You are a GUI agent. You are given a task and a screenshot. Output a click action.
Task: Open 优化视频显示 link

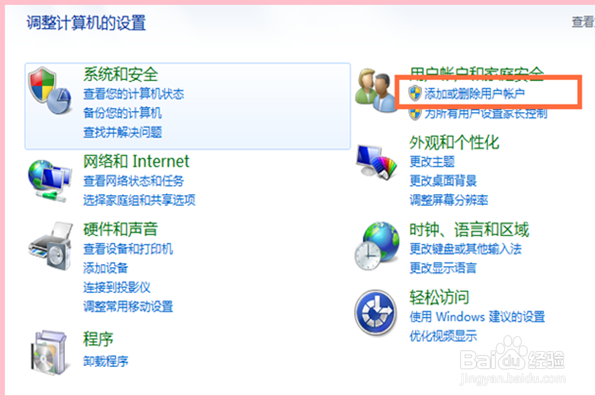(443, 336)
